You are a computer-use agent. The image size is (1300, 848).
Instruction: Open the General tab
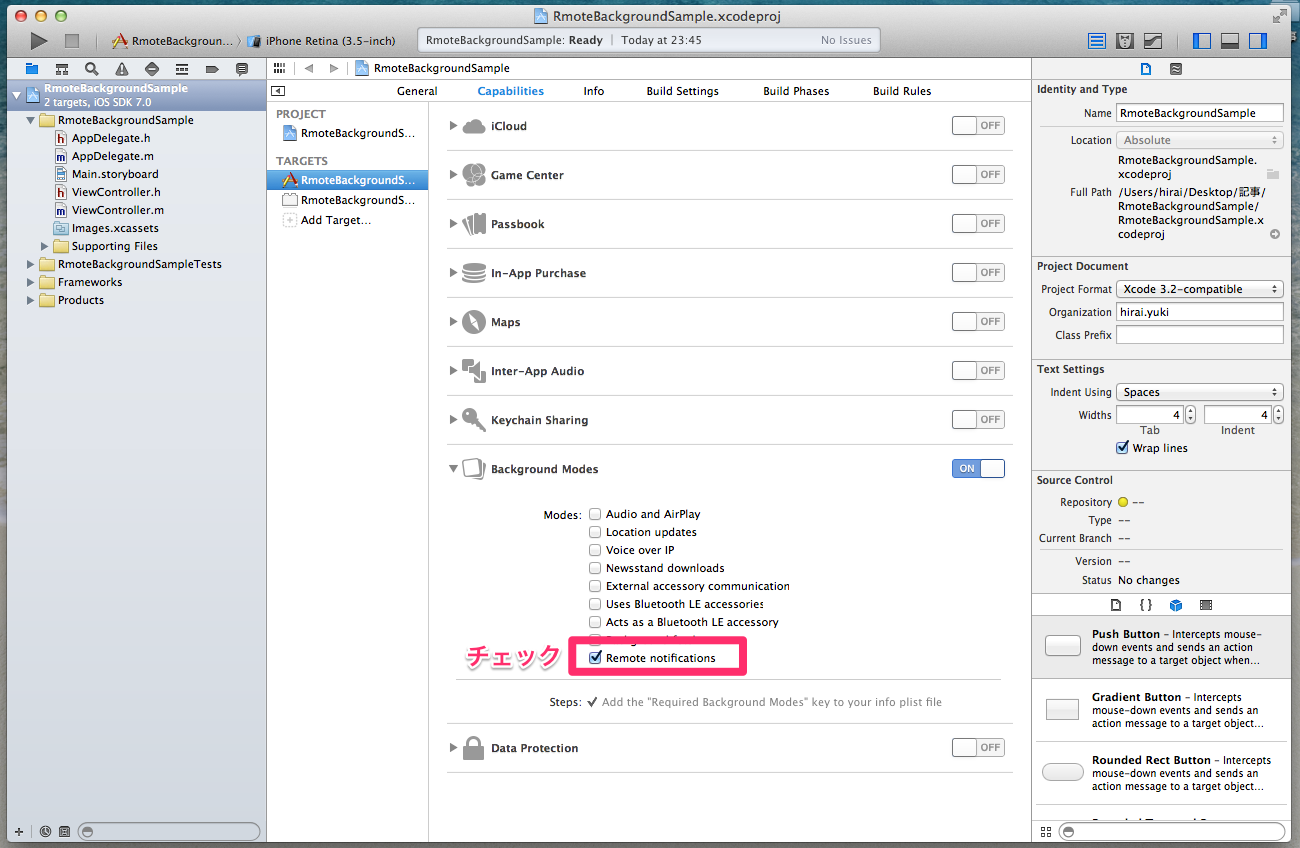click(417, 90)
